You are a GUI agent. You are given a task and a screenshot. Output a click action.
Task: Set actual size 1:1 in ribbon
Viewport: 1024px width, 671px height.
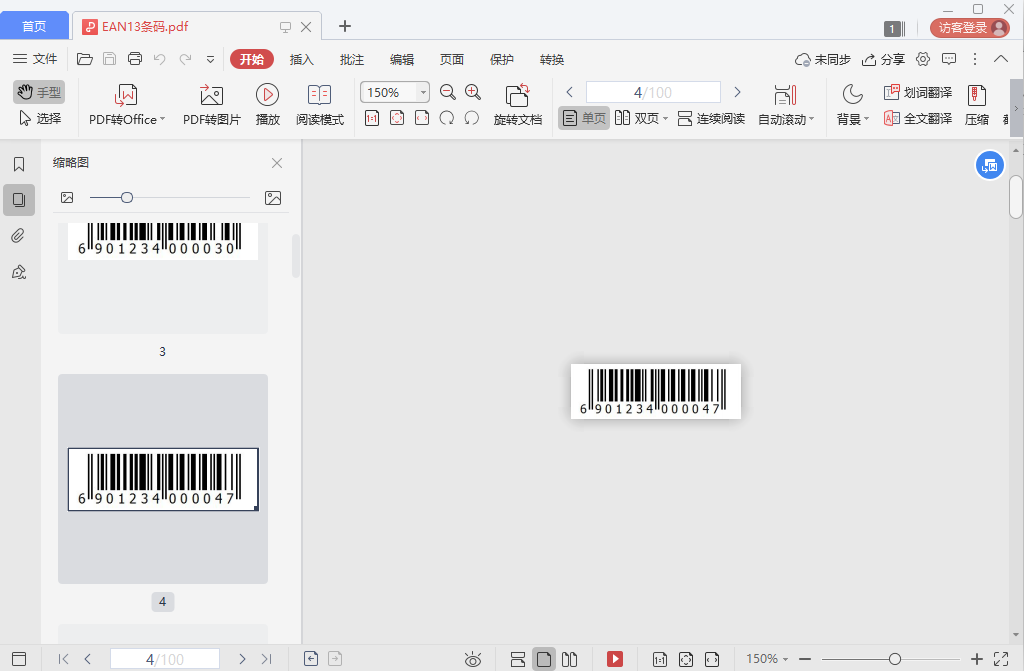pyautogui.click(x=372, y=118)
